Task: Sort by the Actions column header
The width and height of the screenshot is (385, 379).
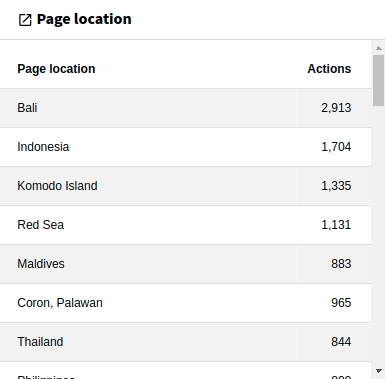Action: pos(329,69)
